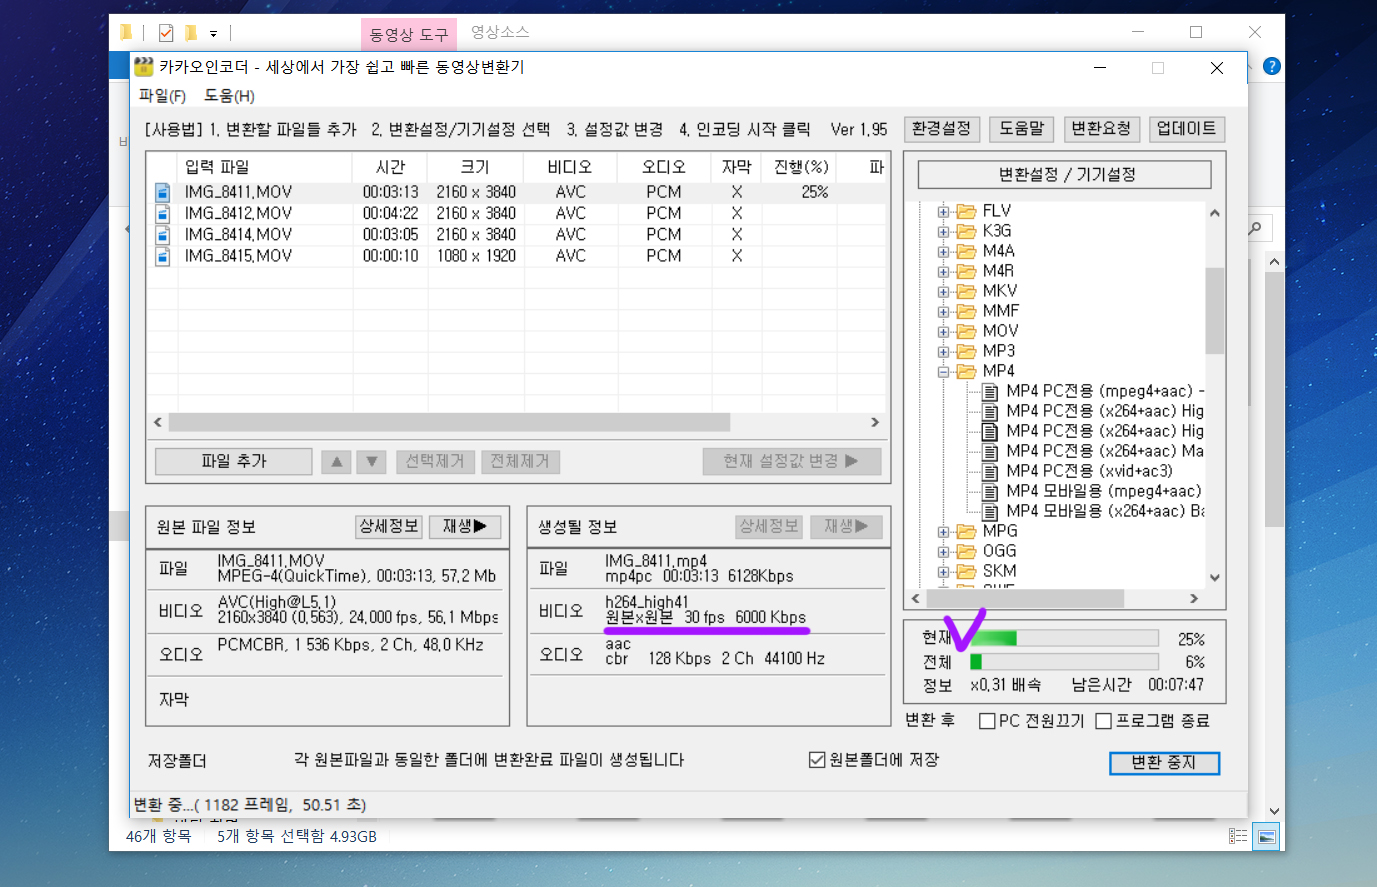Sort by 시간 column header
Image resolution: width=1377 pixels, height=887 pixels.
coord(390,167)
